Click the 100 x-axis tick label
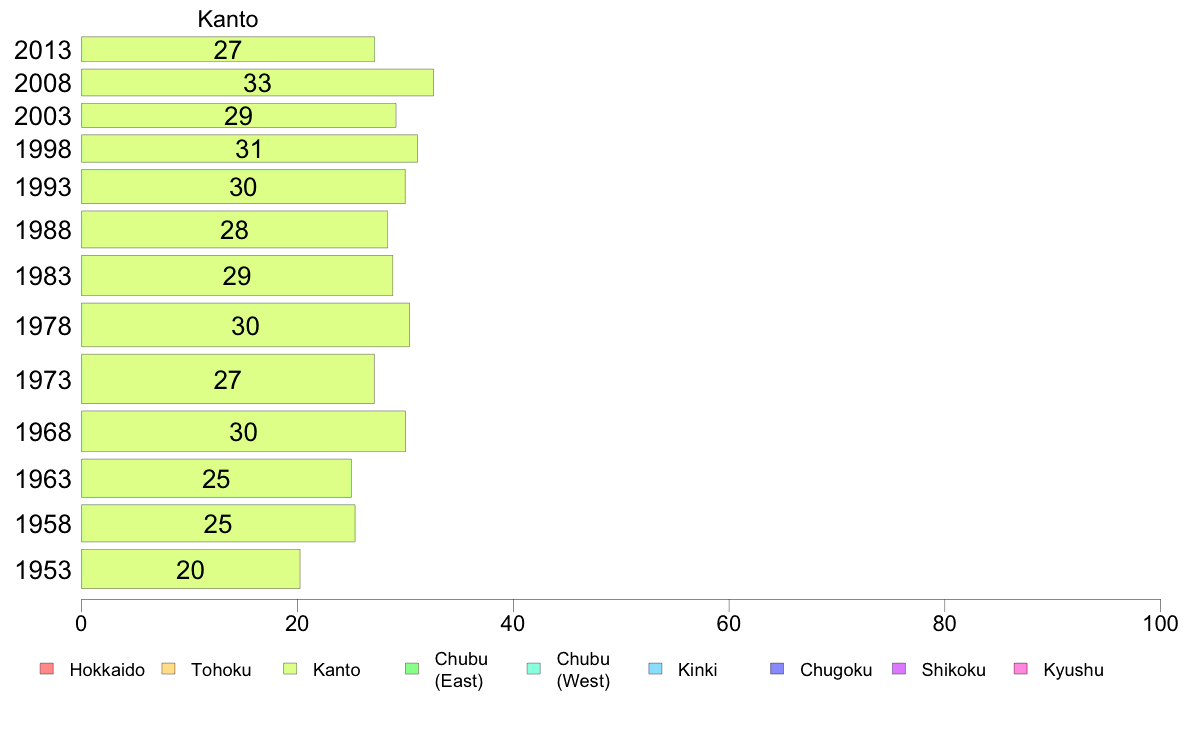 click(1160, 624)
